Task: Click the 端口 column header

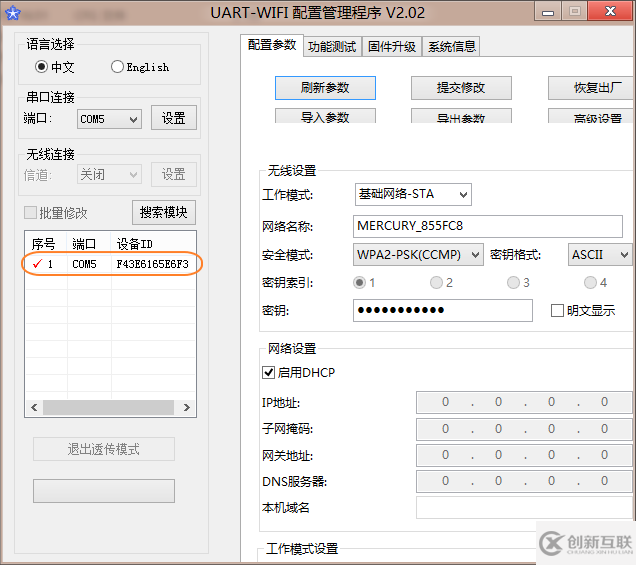Action: pyautogui.click(x=84, y=244)
